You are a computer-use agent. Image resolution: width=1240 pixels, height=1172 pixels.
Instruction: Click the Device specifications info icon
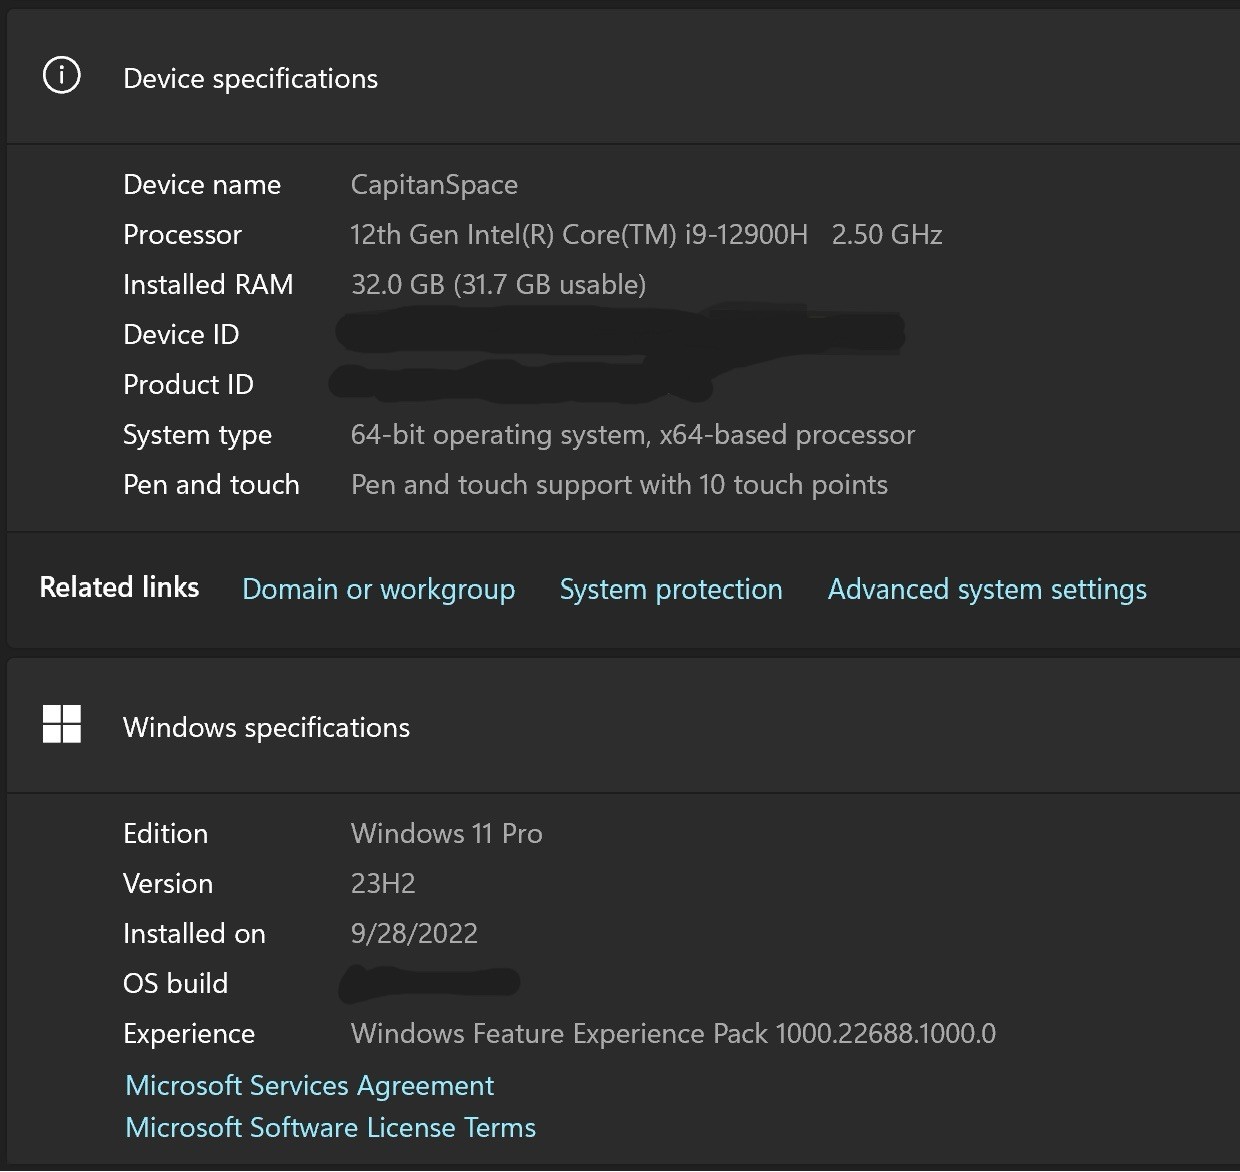coord(61,76)
